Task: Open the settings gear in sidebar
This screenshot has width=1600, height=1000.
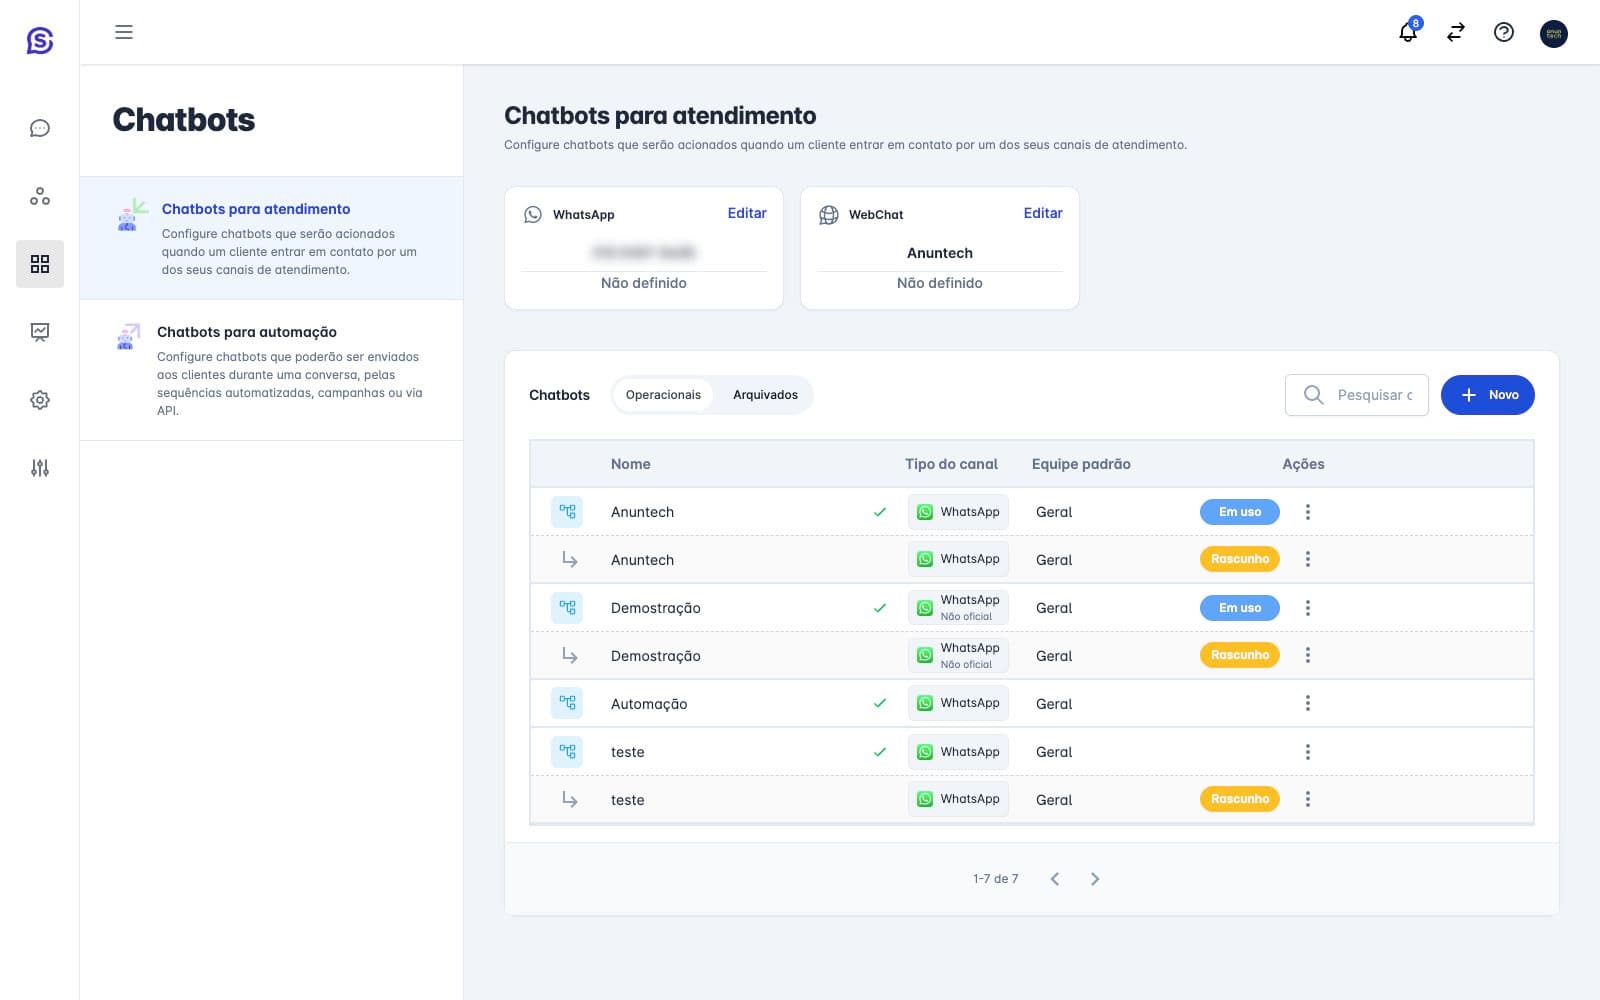Action: (x=40, y=400)
